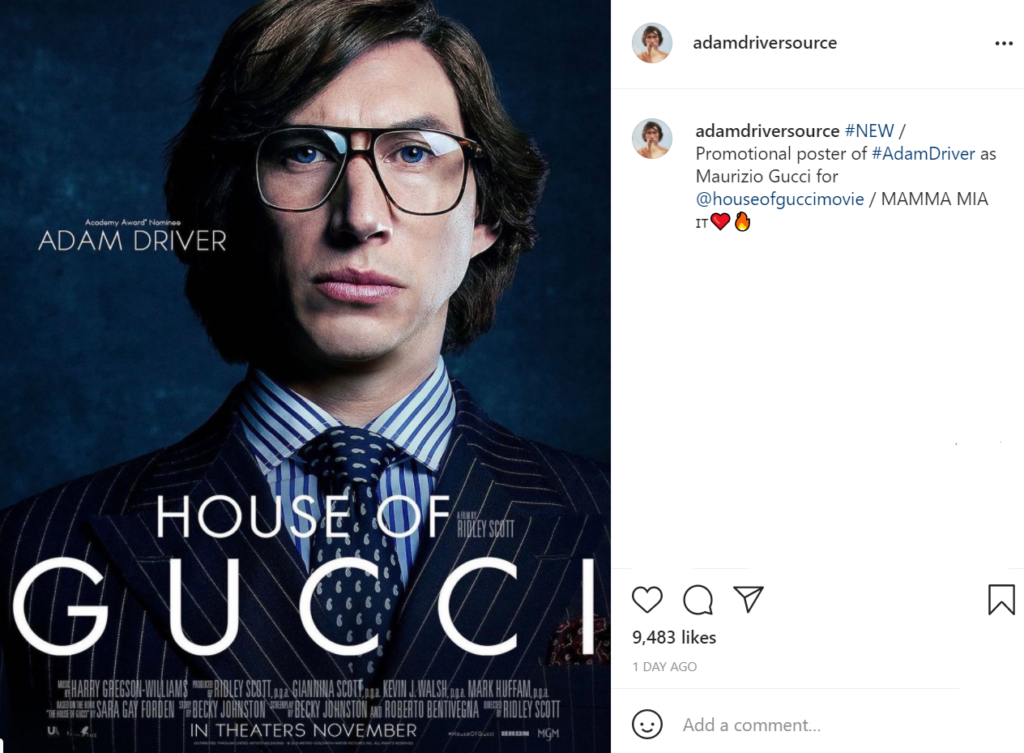
Task: Click the header profile avatar
Action: pyautogui.click(x=652, y=43)
